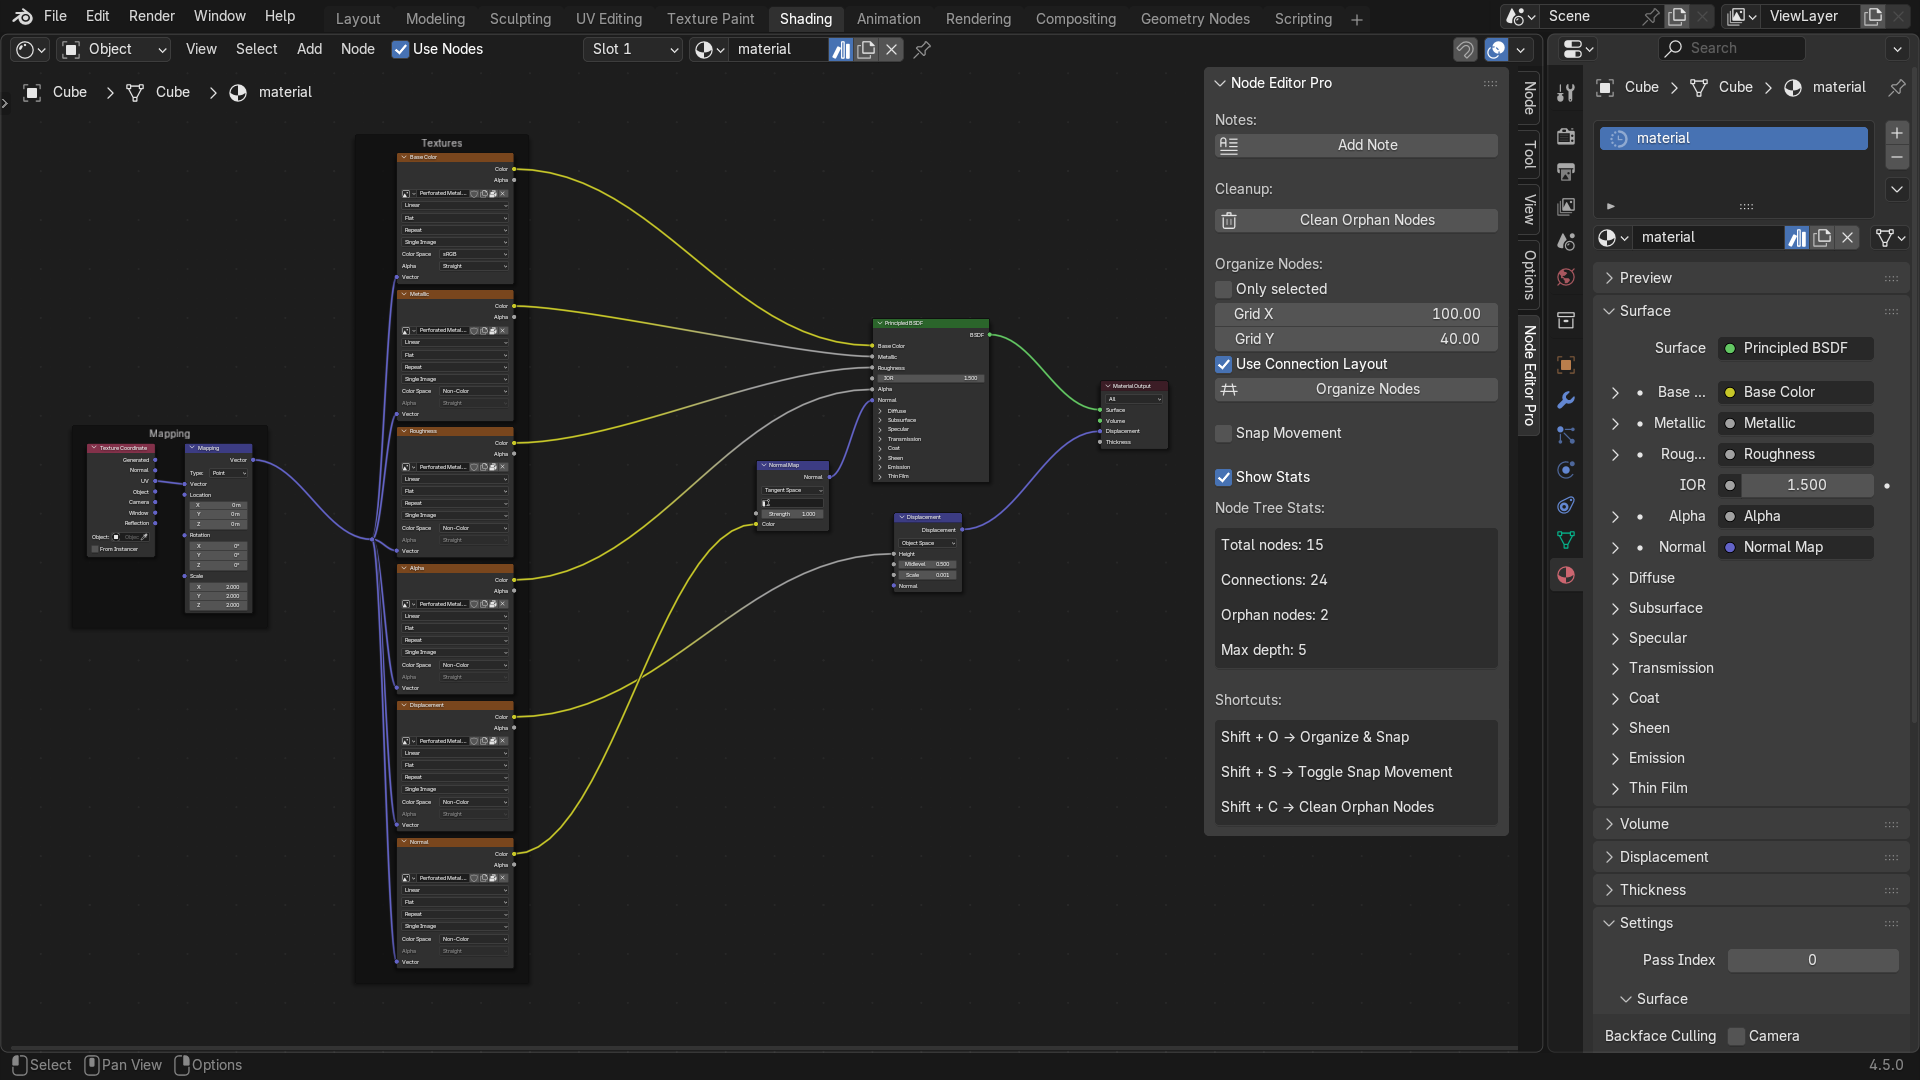Enable Backface Culling Camera checkbox
Viewport: 1920px width, 1080px height.
click(1736, 1036)
